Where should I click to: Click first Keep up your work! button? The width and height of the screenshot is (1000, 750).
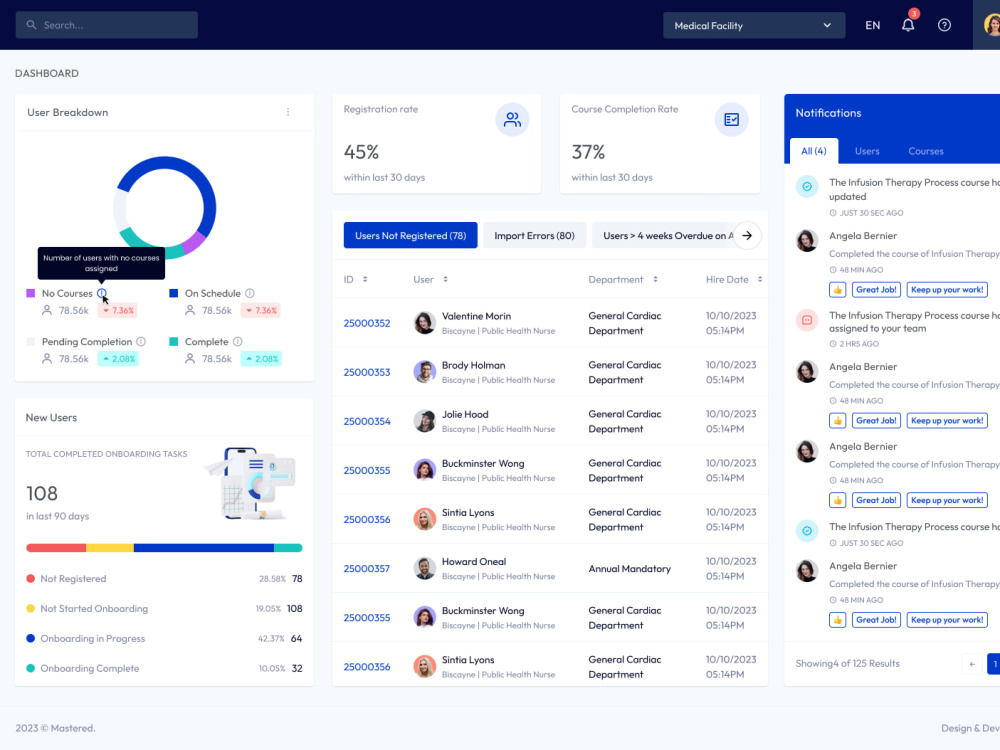click(x=947, y=290)
